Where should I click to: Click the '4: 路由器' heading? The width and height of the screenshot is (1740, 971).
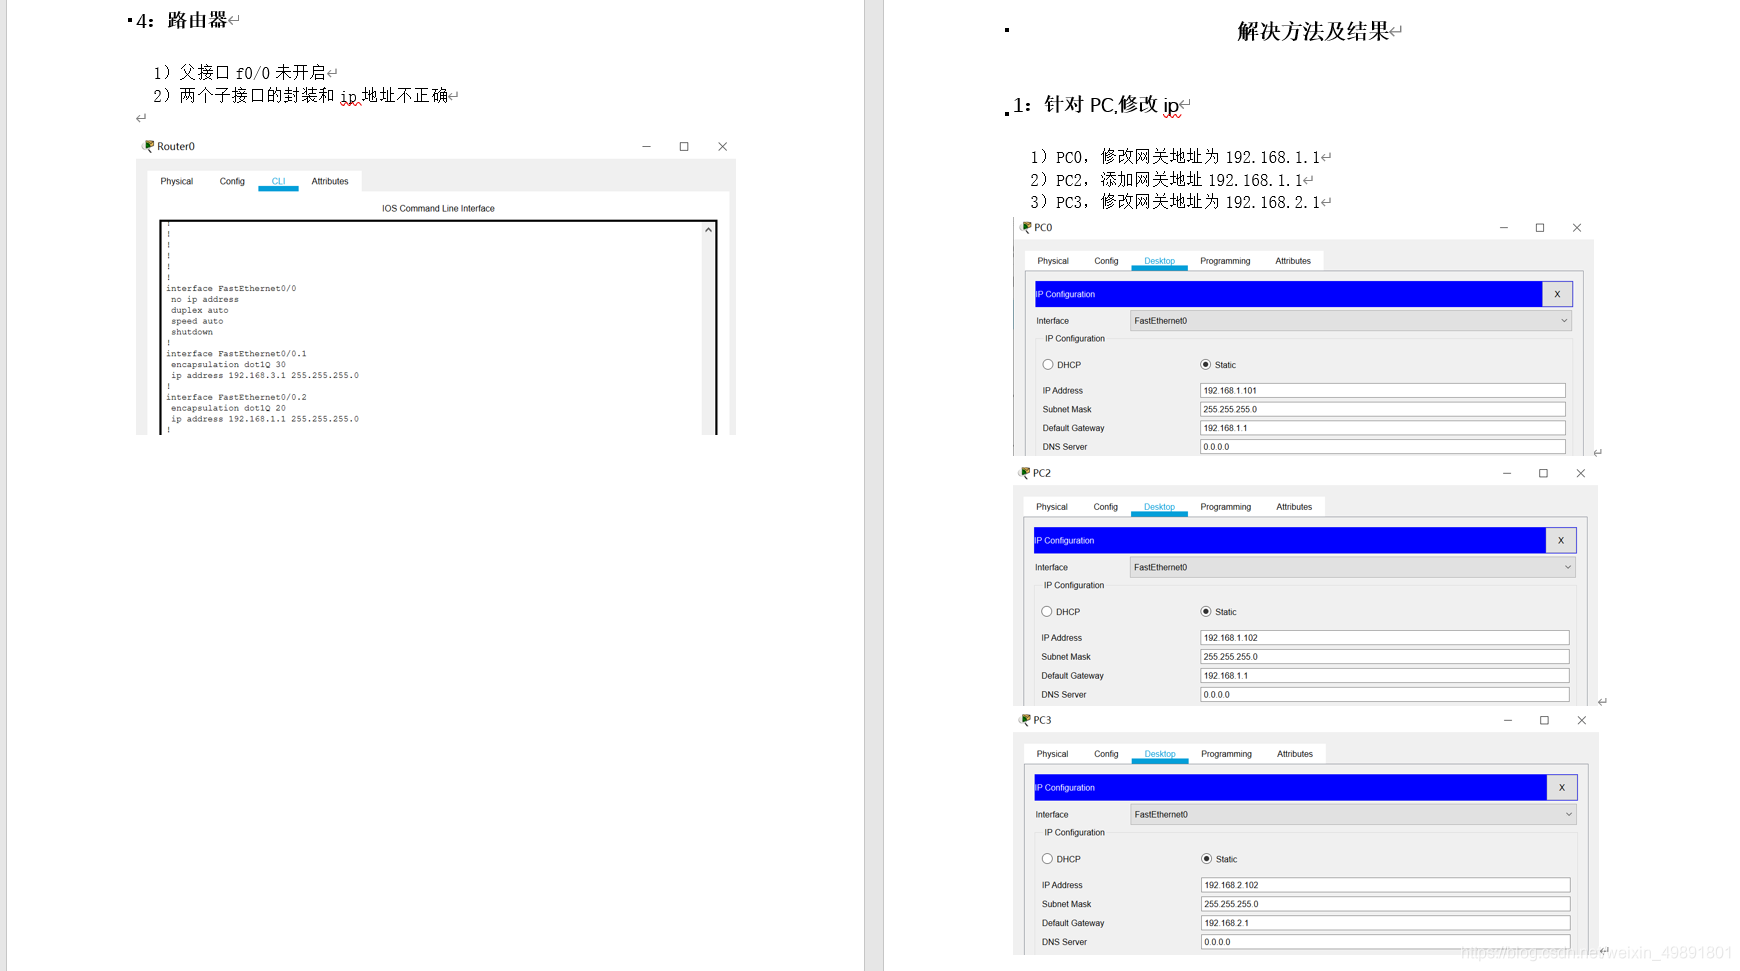click(182, 21)
